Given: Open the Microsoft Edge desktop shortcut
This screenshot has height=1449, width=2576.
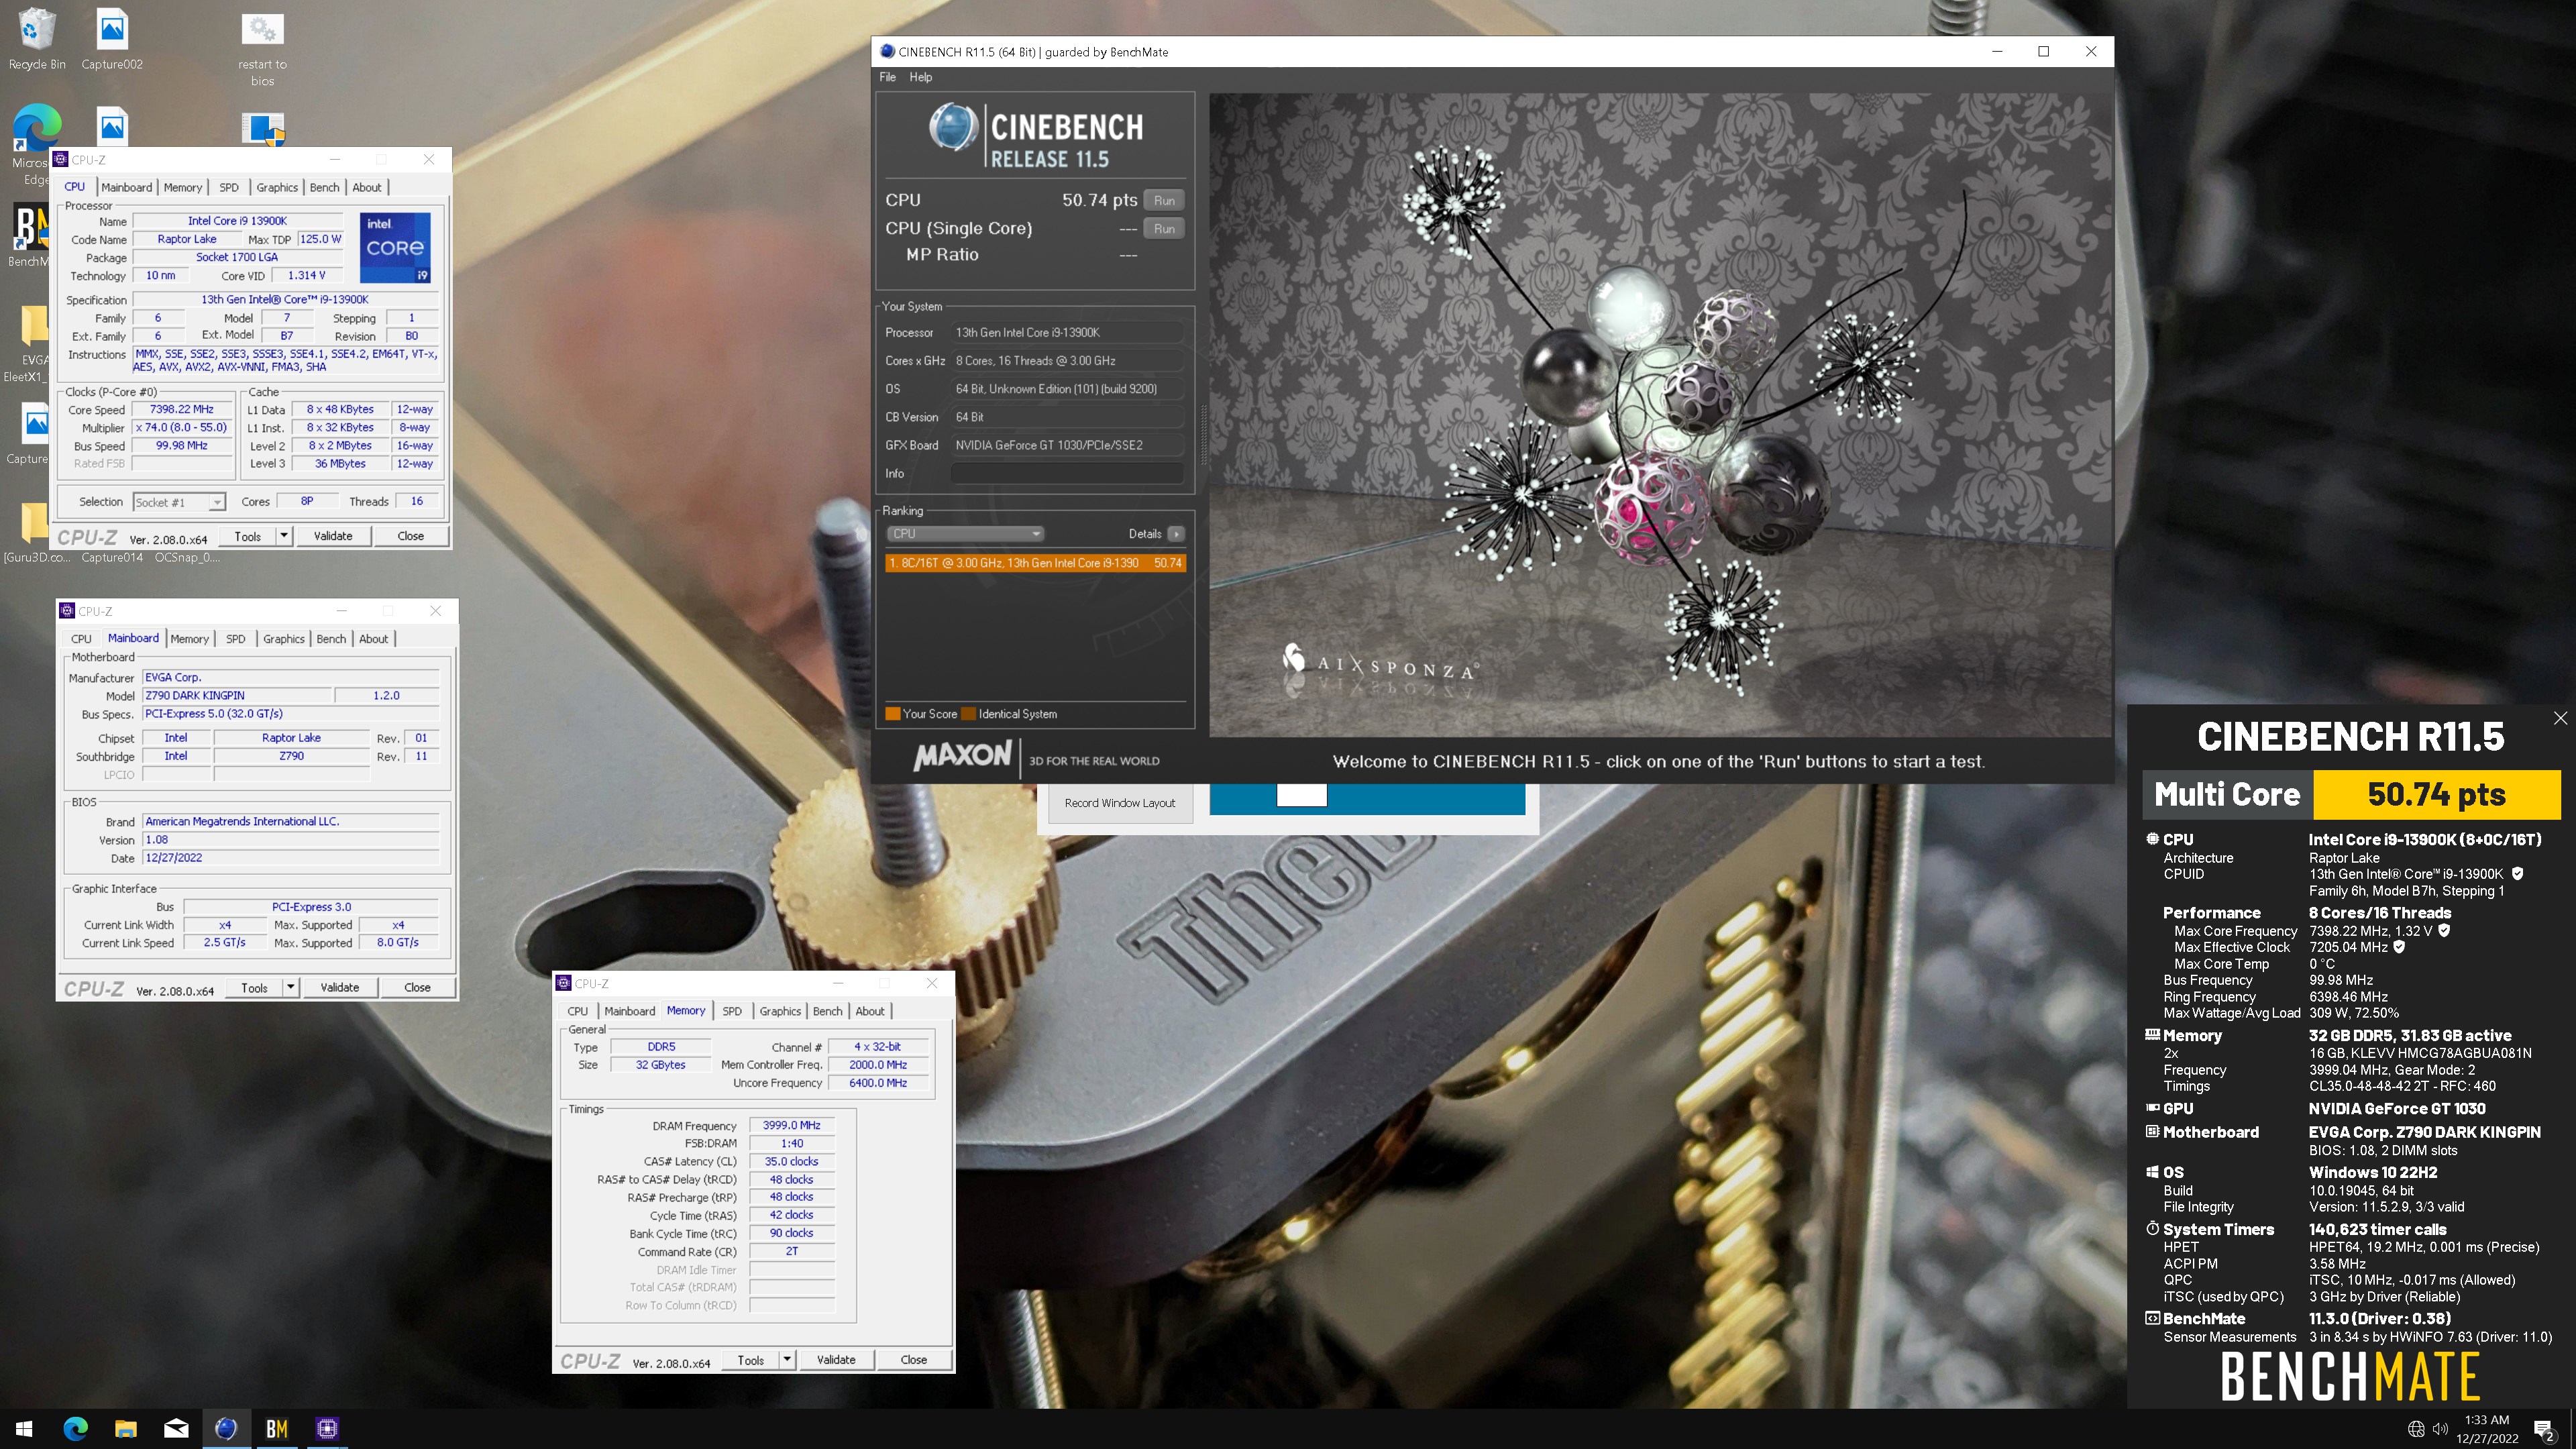Looking at the screenshot, I should [x=37, y=145].
